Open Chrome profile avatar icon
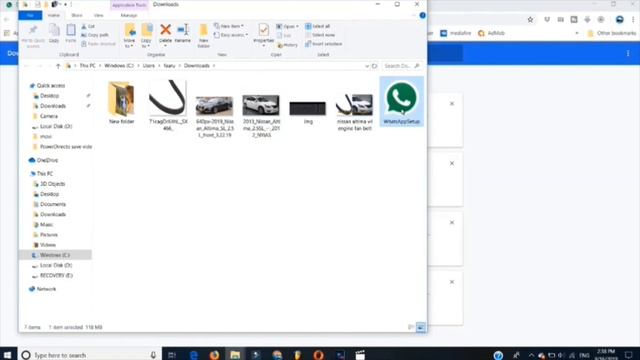 (620, 20)
